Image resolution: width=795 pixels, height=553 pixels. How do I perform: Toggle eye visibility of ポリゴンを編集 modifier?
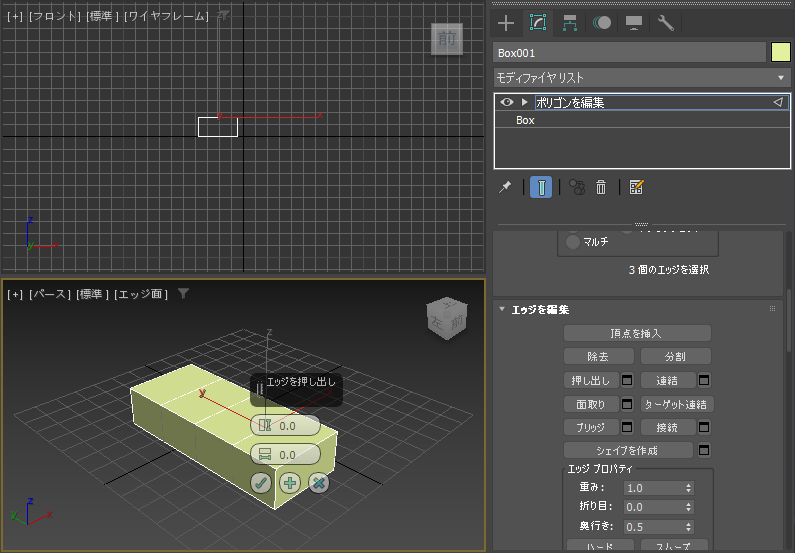click(507, 102)
